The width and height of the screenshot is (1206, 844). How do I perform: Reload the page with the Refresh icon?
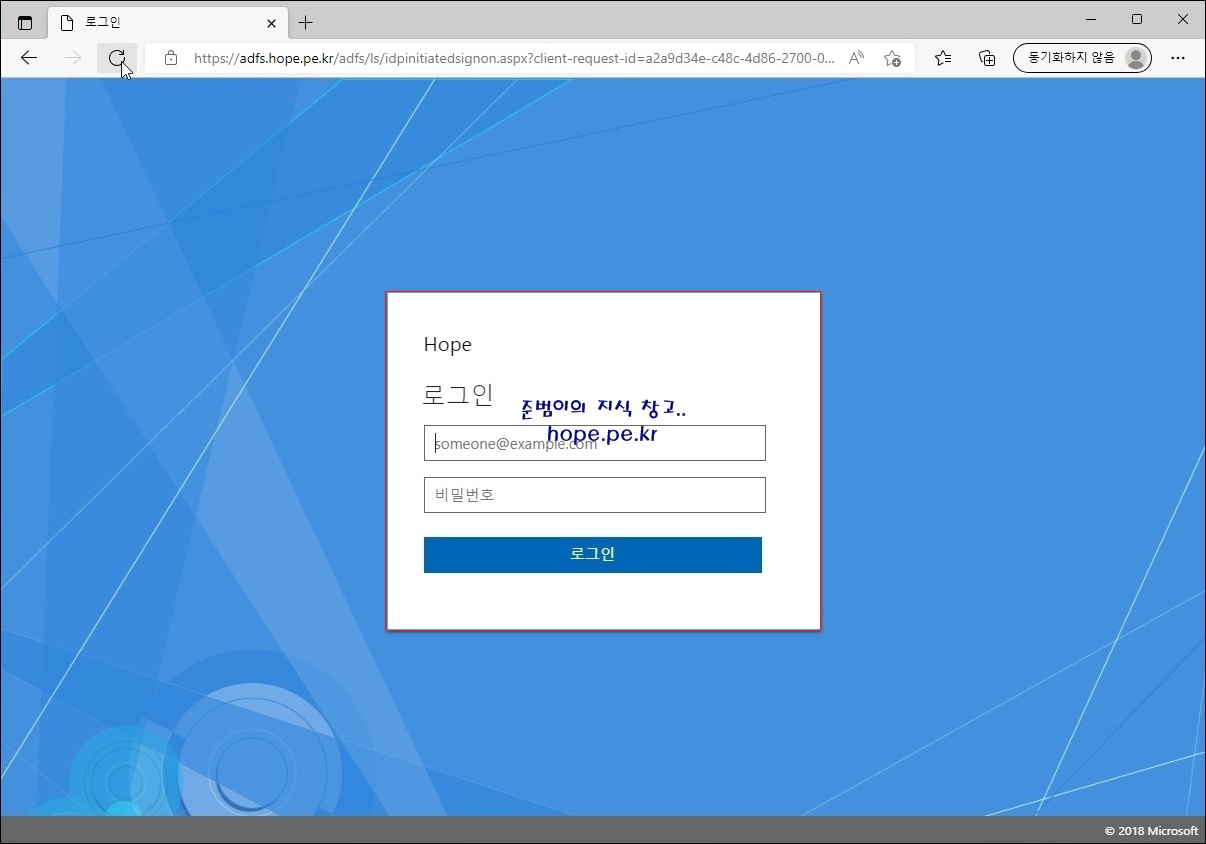(x=117, y=58)
